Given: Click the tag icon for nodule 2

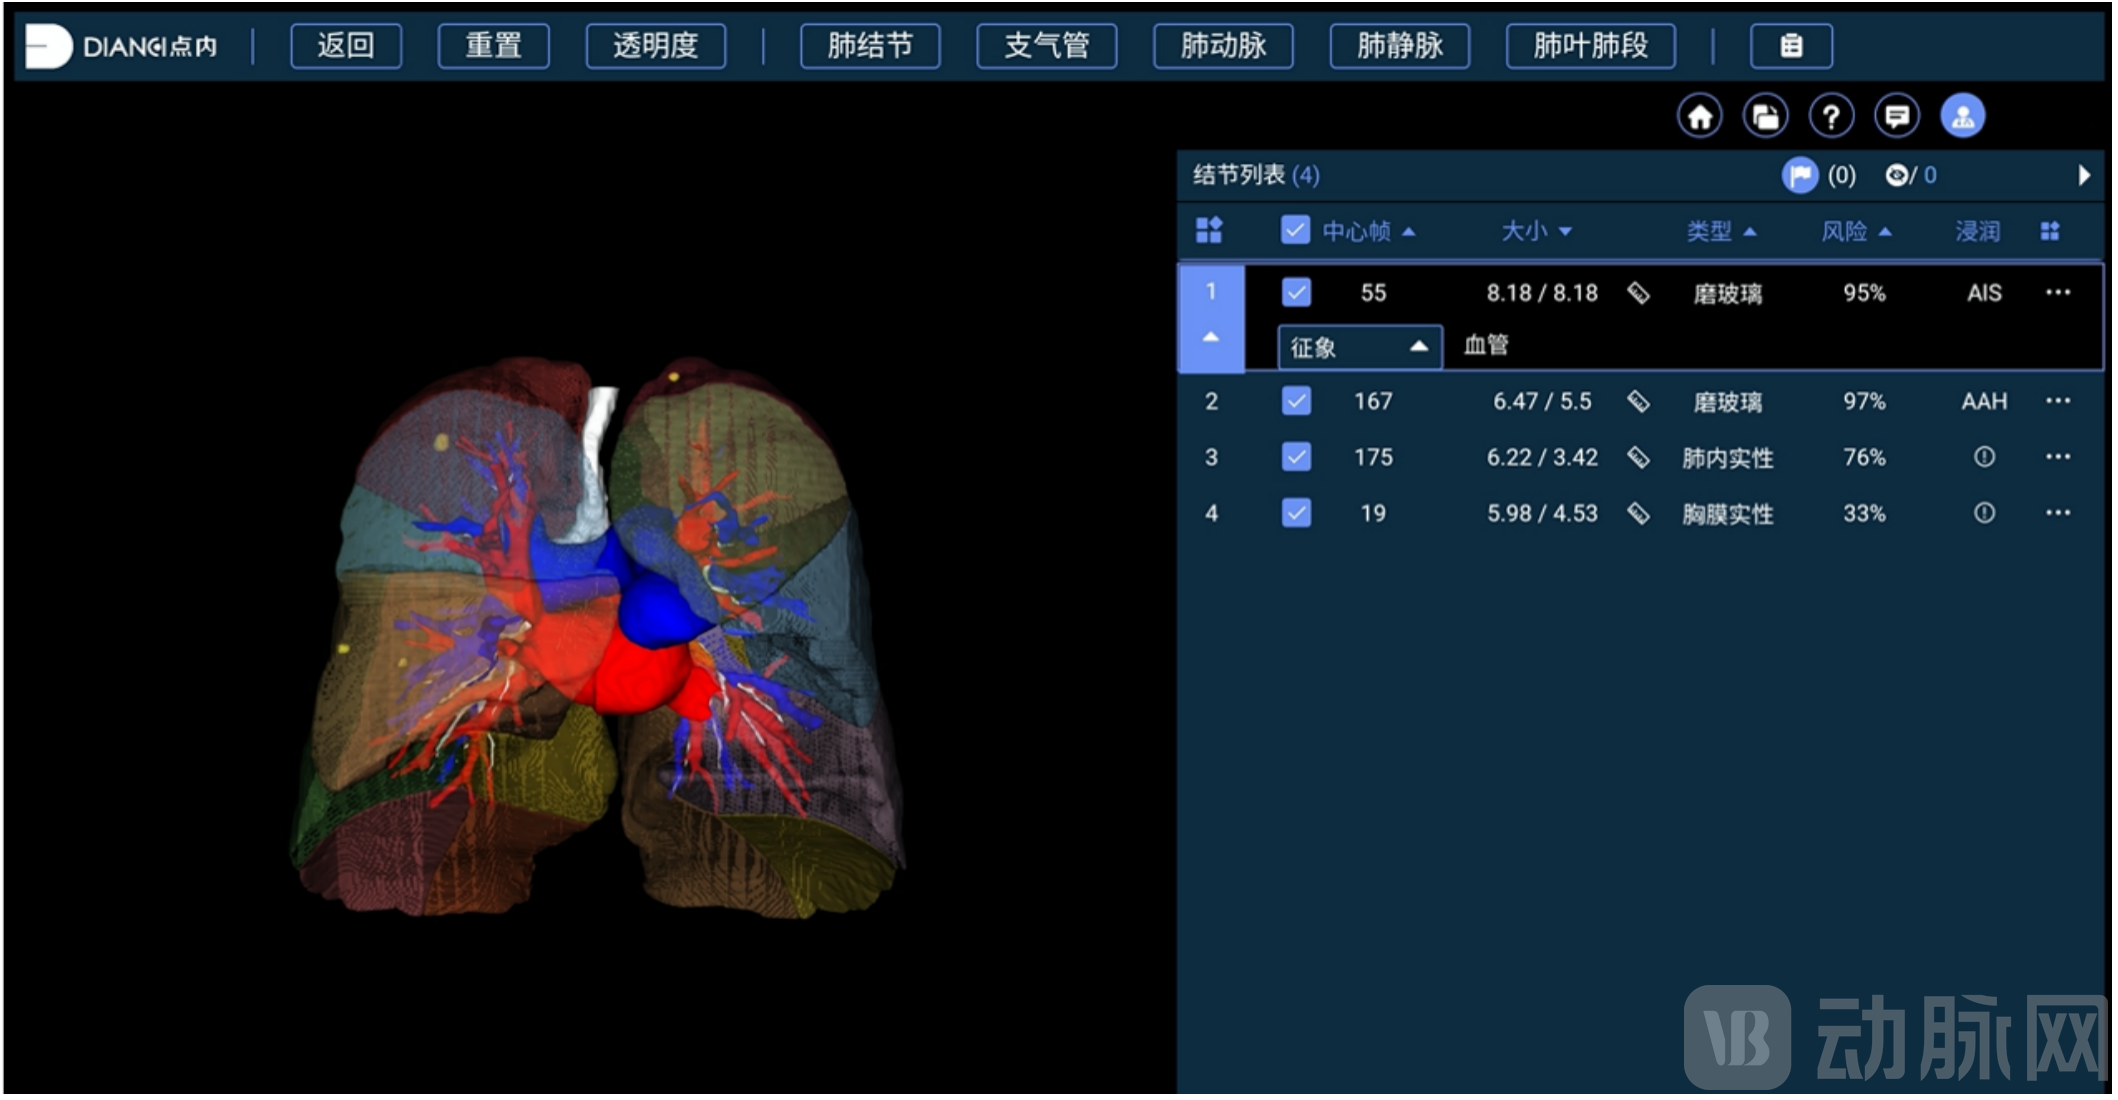Looking at the screenshot, I should (1638, 402).
